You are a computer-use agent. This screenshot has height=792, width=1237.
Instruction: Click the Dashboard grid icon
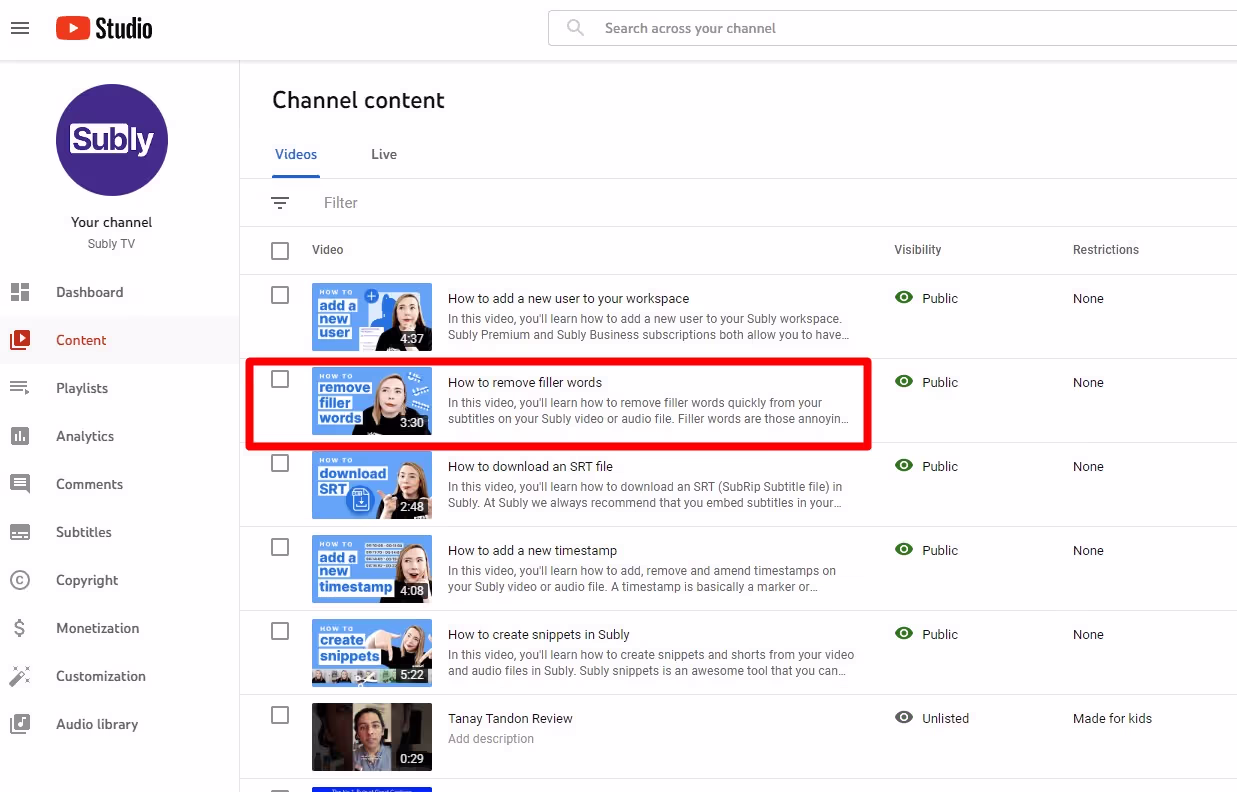click(20, 292)
